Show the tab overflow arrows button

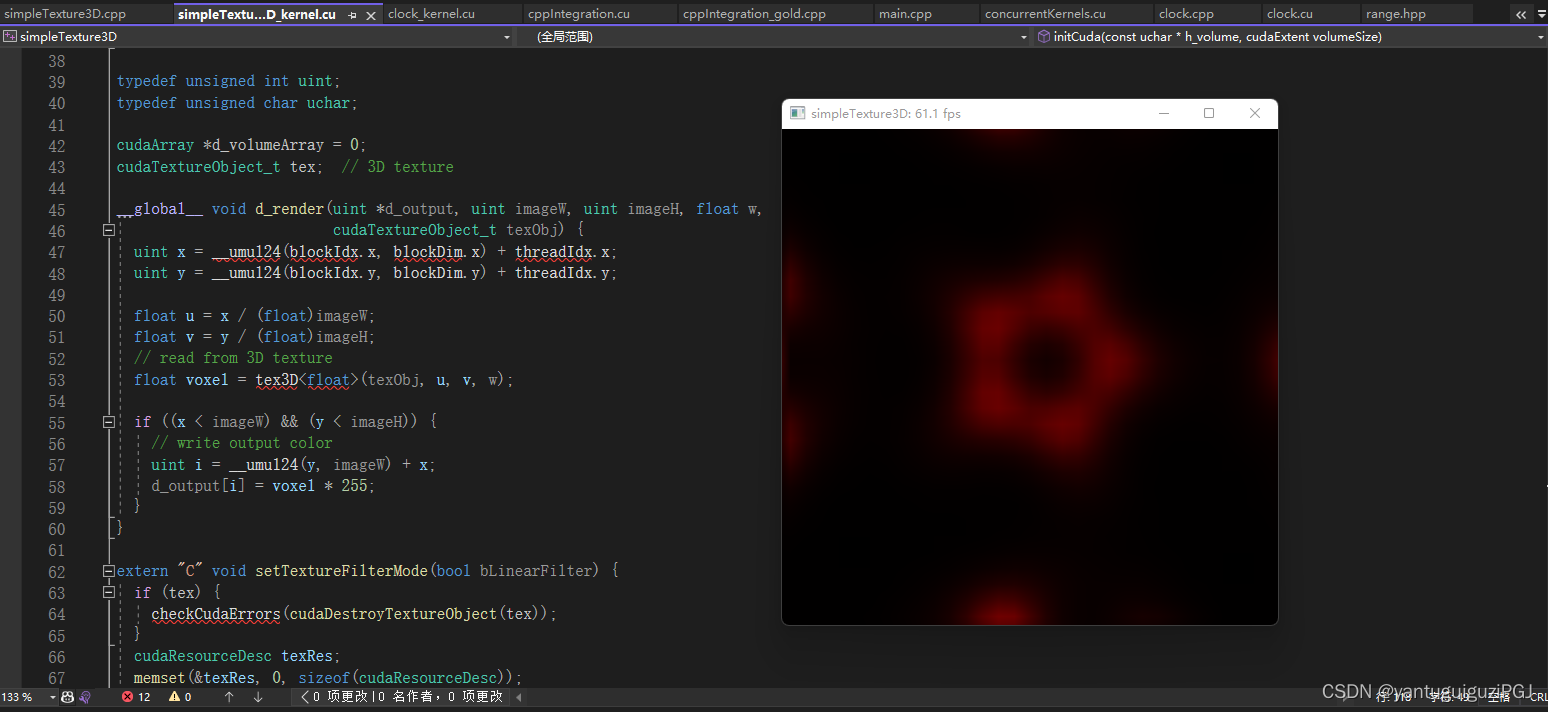(1521, 14)
